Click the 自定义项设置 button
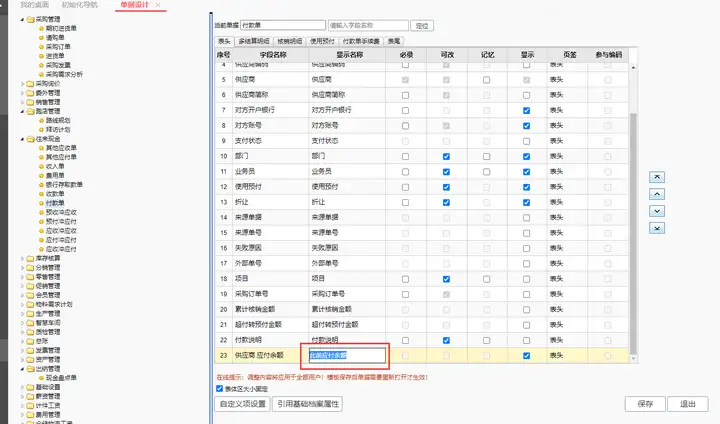This screenshot has width=720, height=424. (242, 404)
